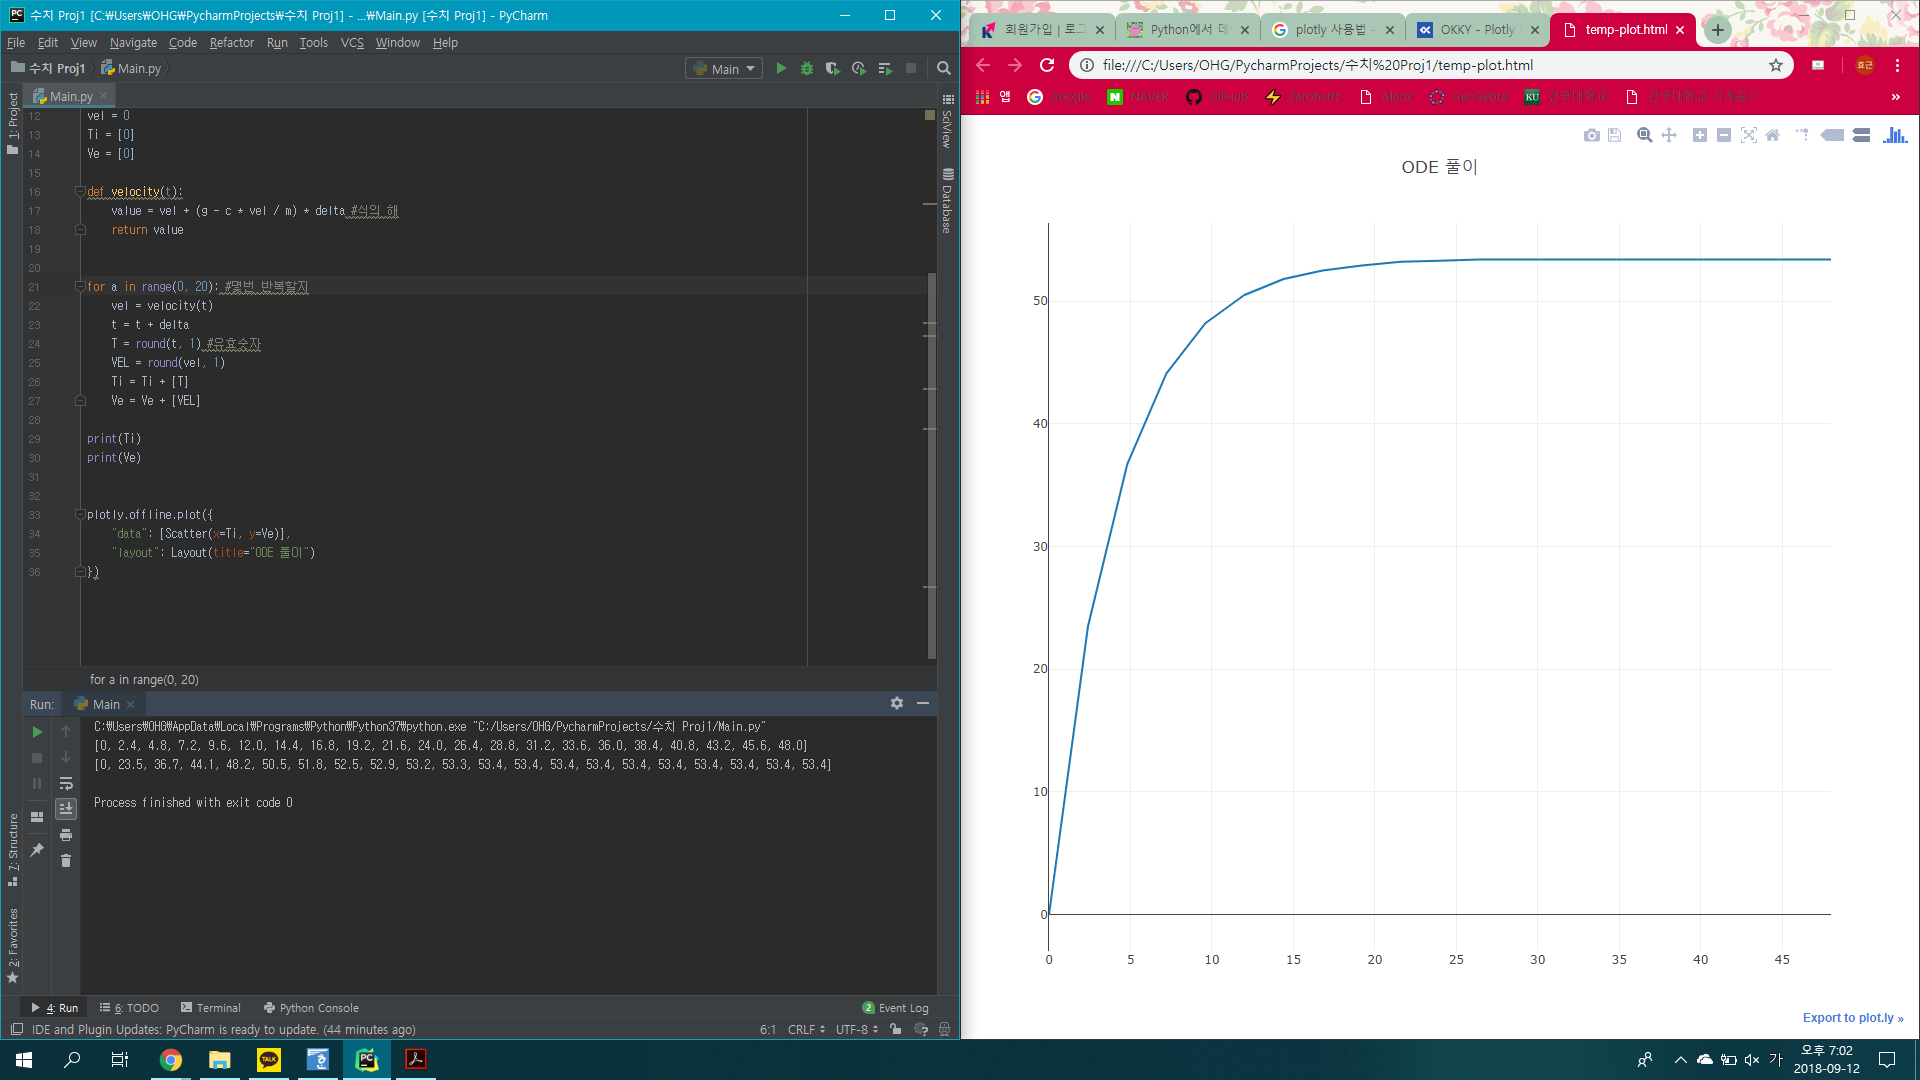This screenshot has width=1920, height=1080.
Task: Toggle soft-wrap in the Run console
Action: click(x=66, y=783)
